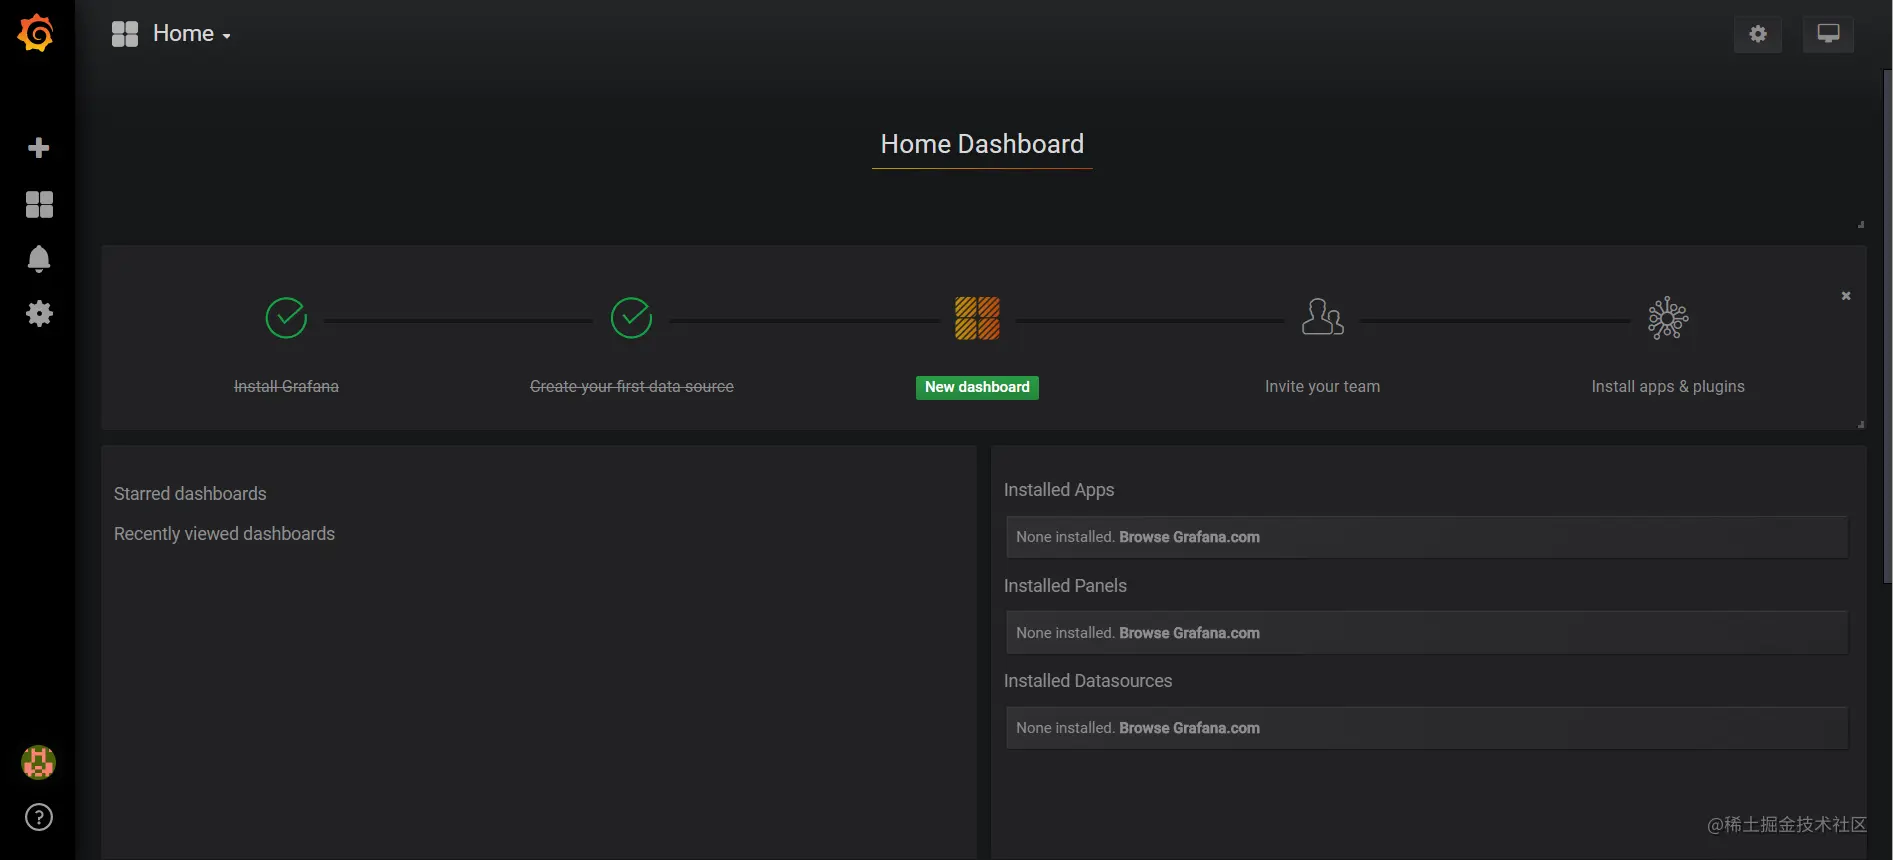
Task: Click Install apps & plugins label
Action: pos(1668,387)
